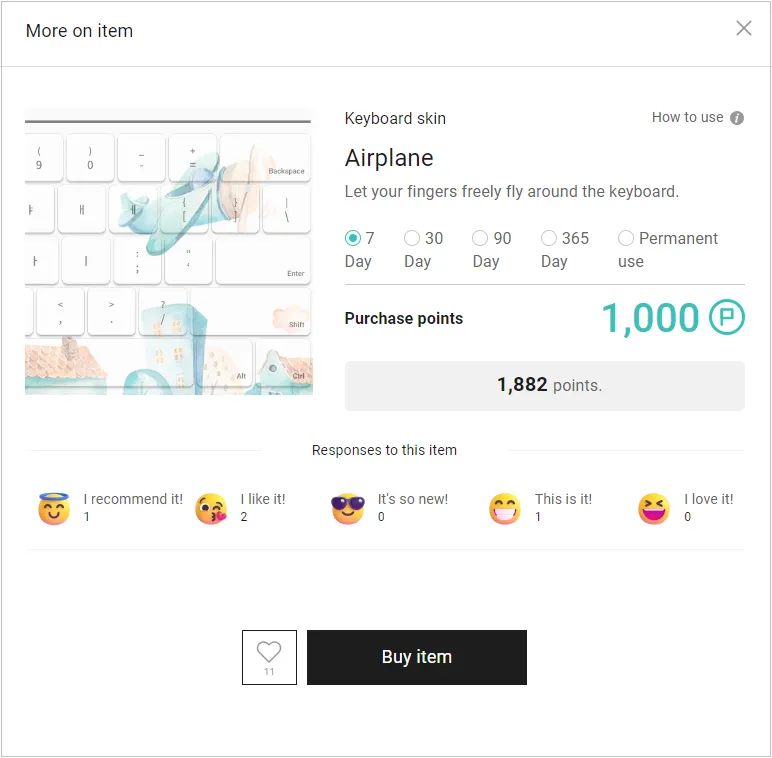Click the heart wishlist icon

coord(269,652)
